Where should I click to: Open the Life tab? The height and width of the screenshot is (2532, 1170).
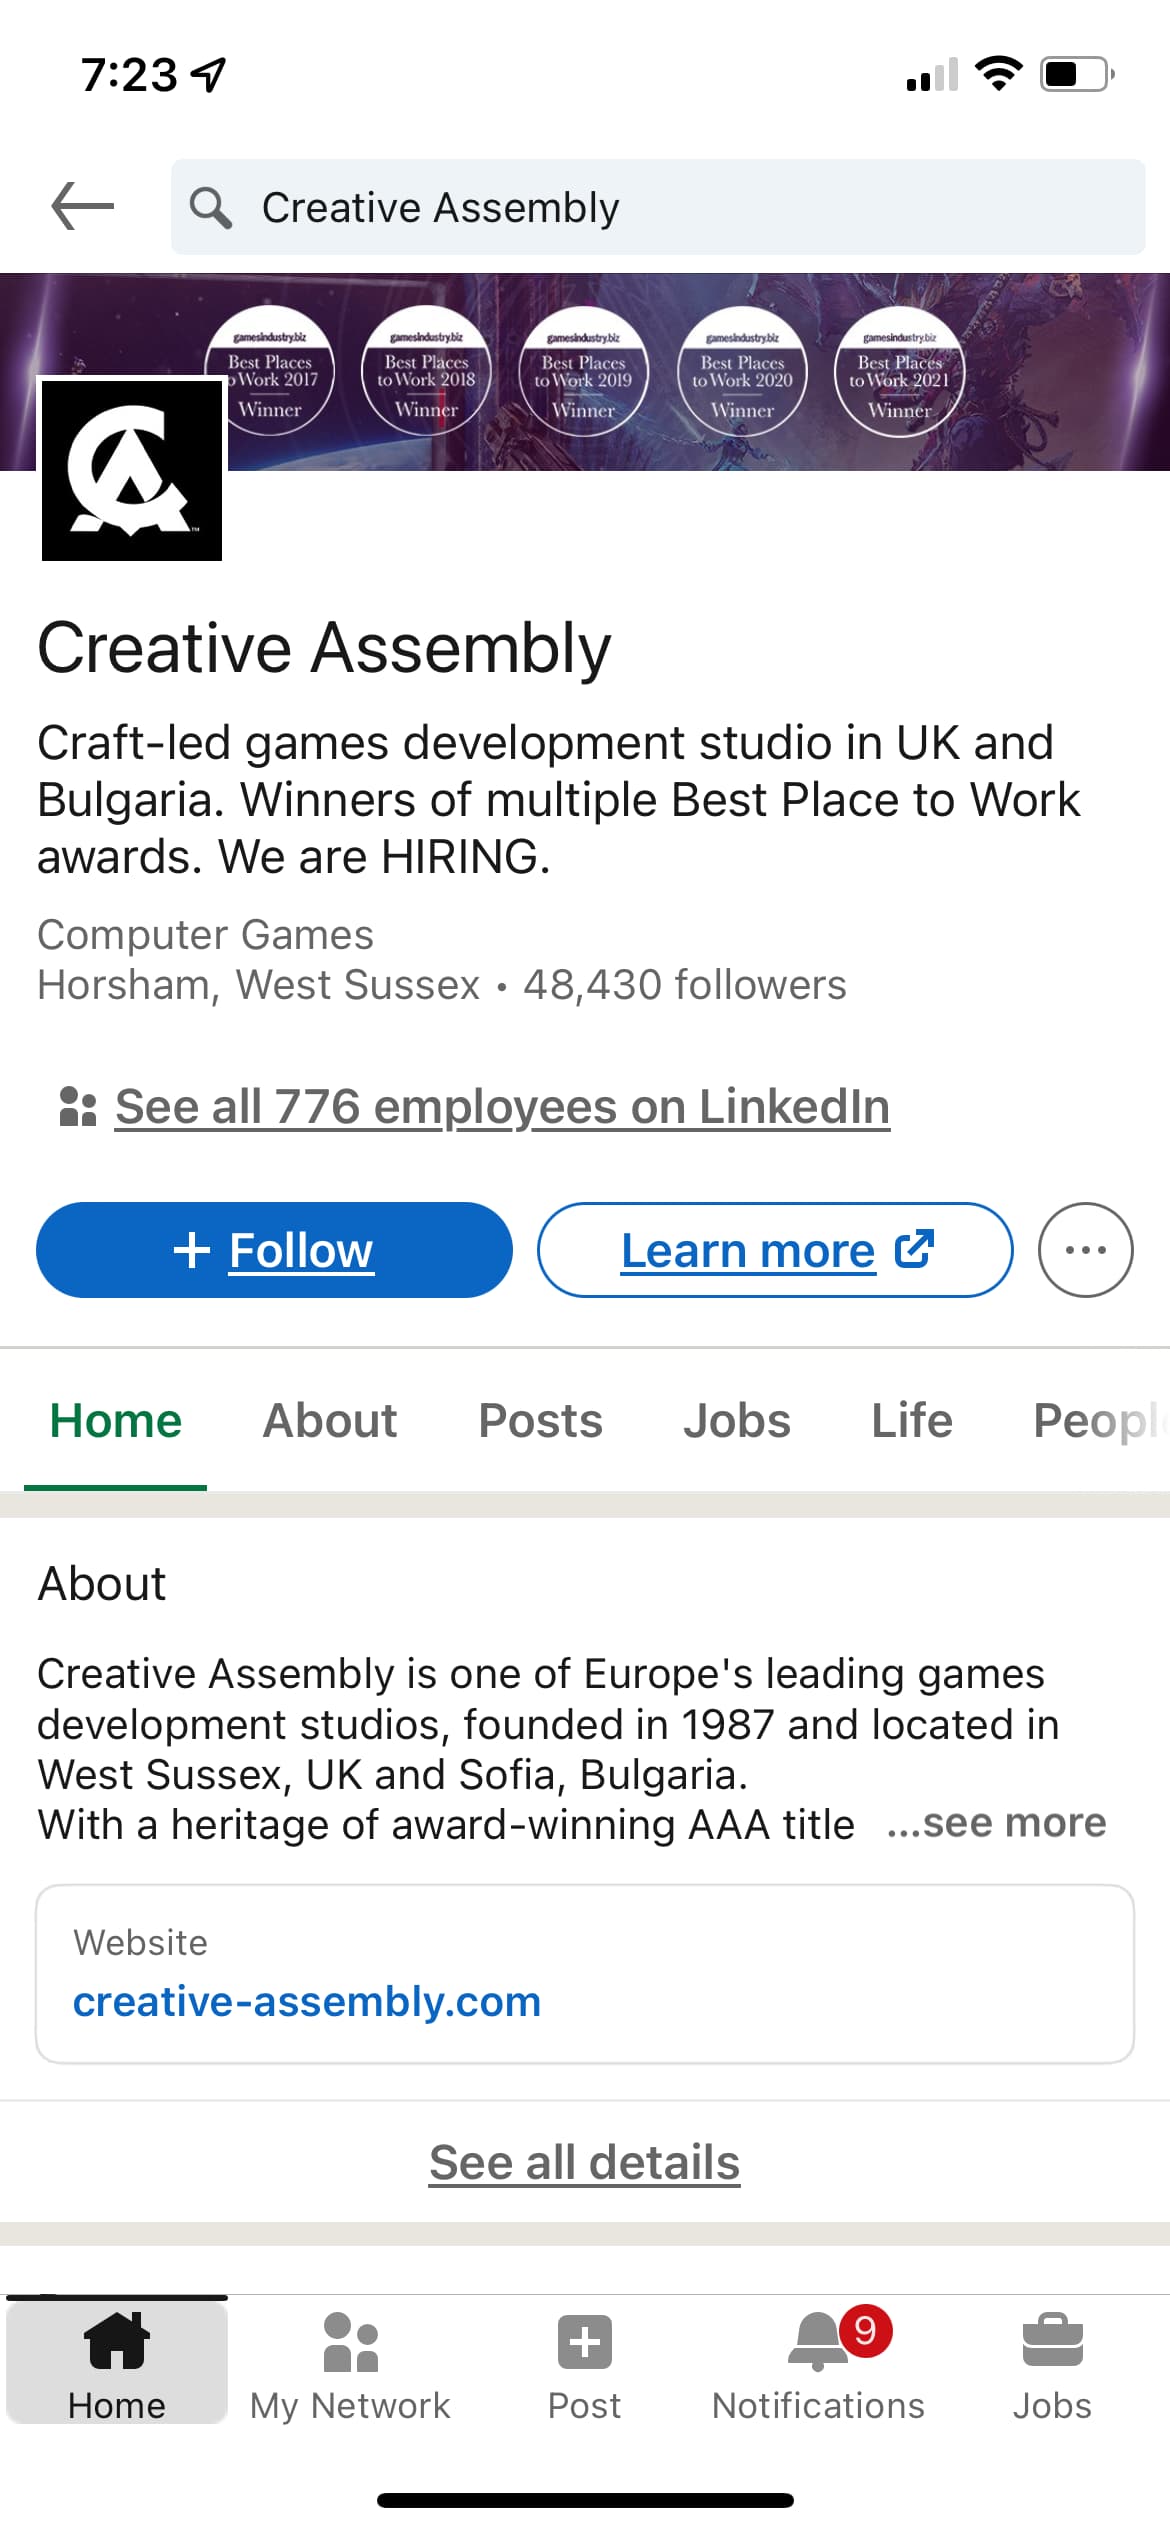tap(912, 1421)
